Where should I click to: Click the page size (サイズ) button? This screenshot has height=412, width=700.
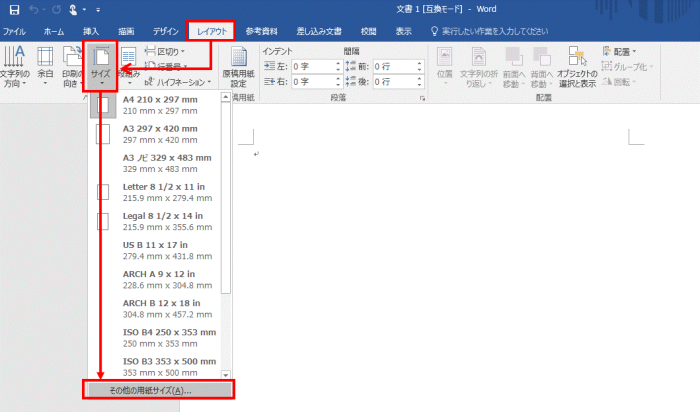(x=101, y=66)
